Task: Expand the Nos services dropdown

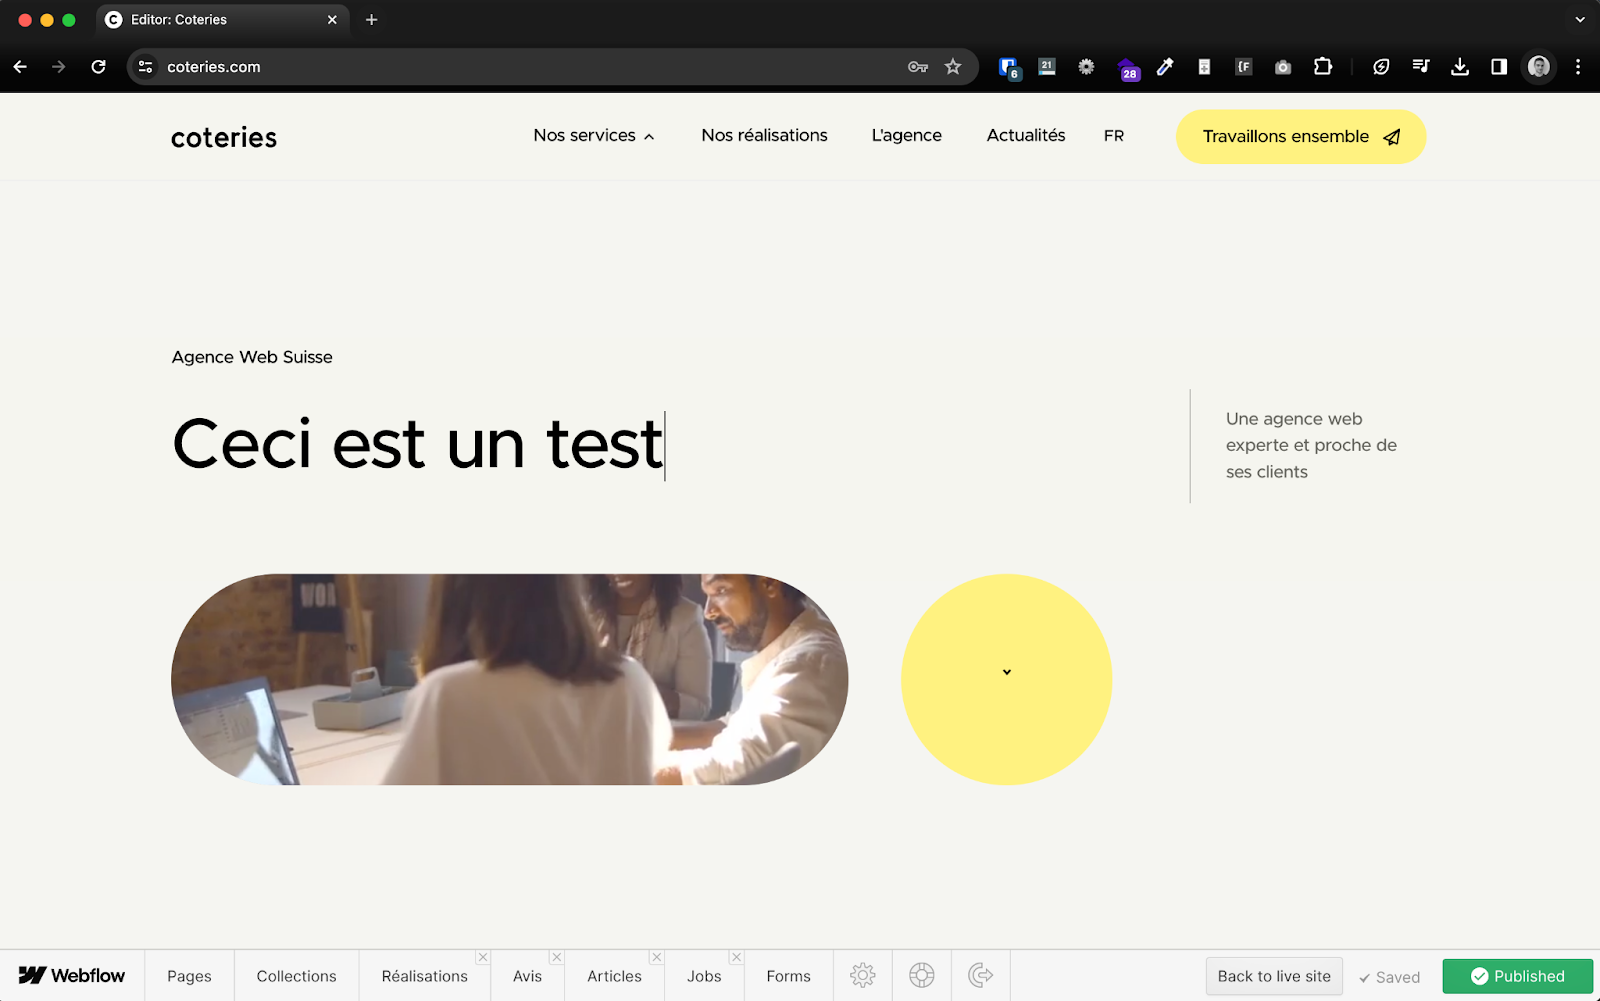Action: (x=594, y=135)
